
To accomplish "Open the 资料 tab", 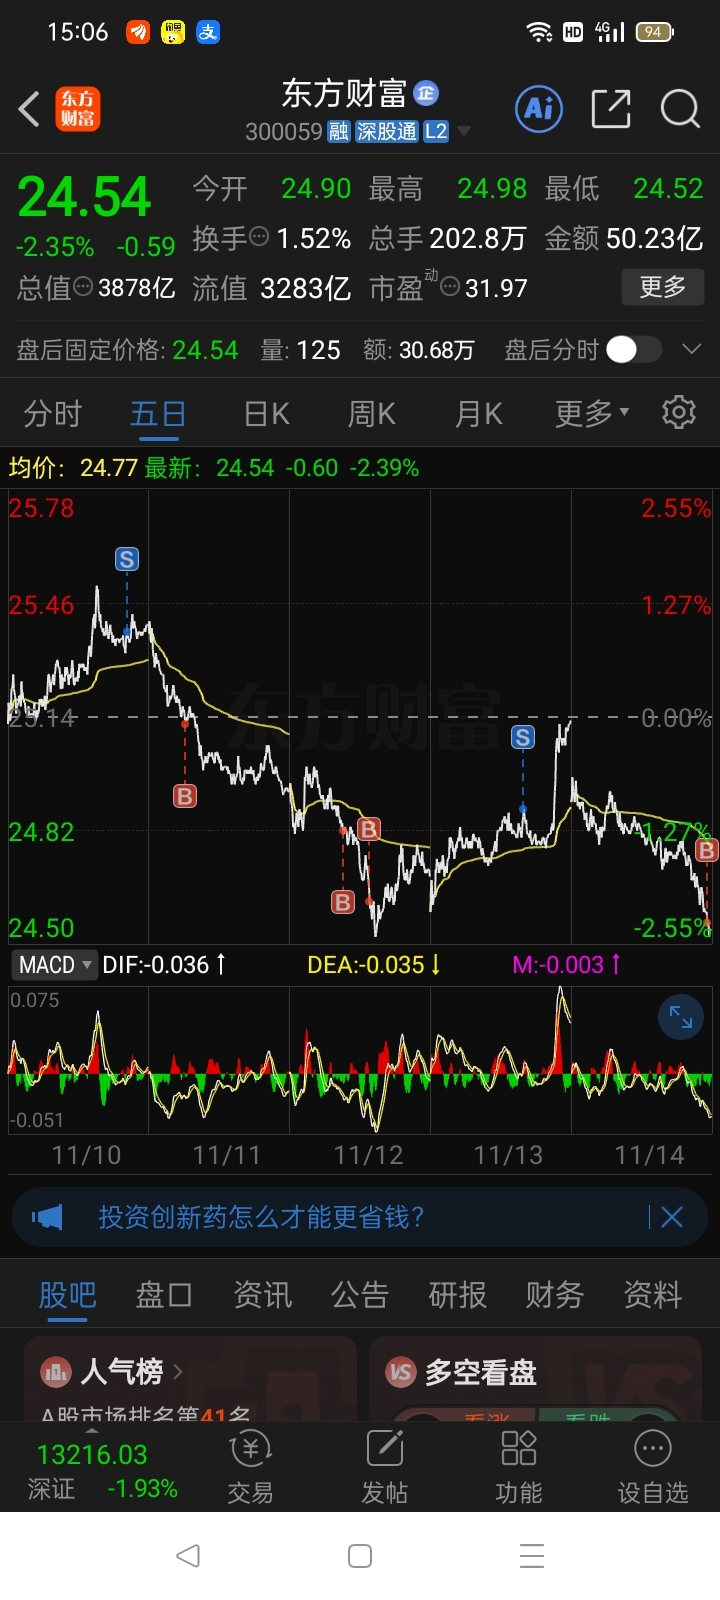I will tap(653, 1295).
